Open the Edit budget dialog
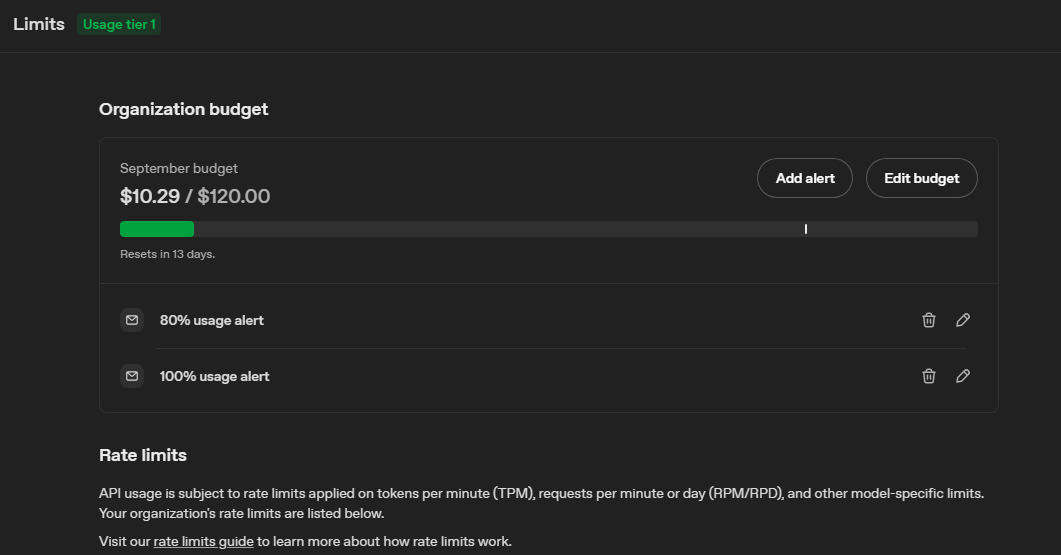This screenshot has width=1061, height=555. coord(921,178)
